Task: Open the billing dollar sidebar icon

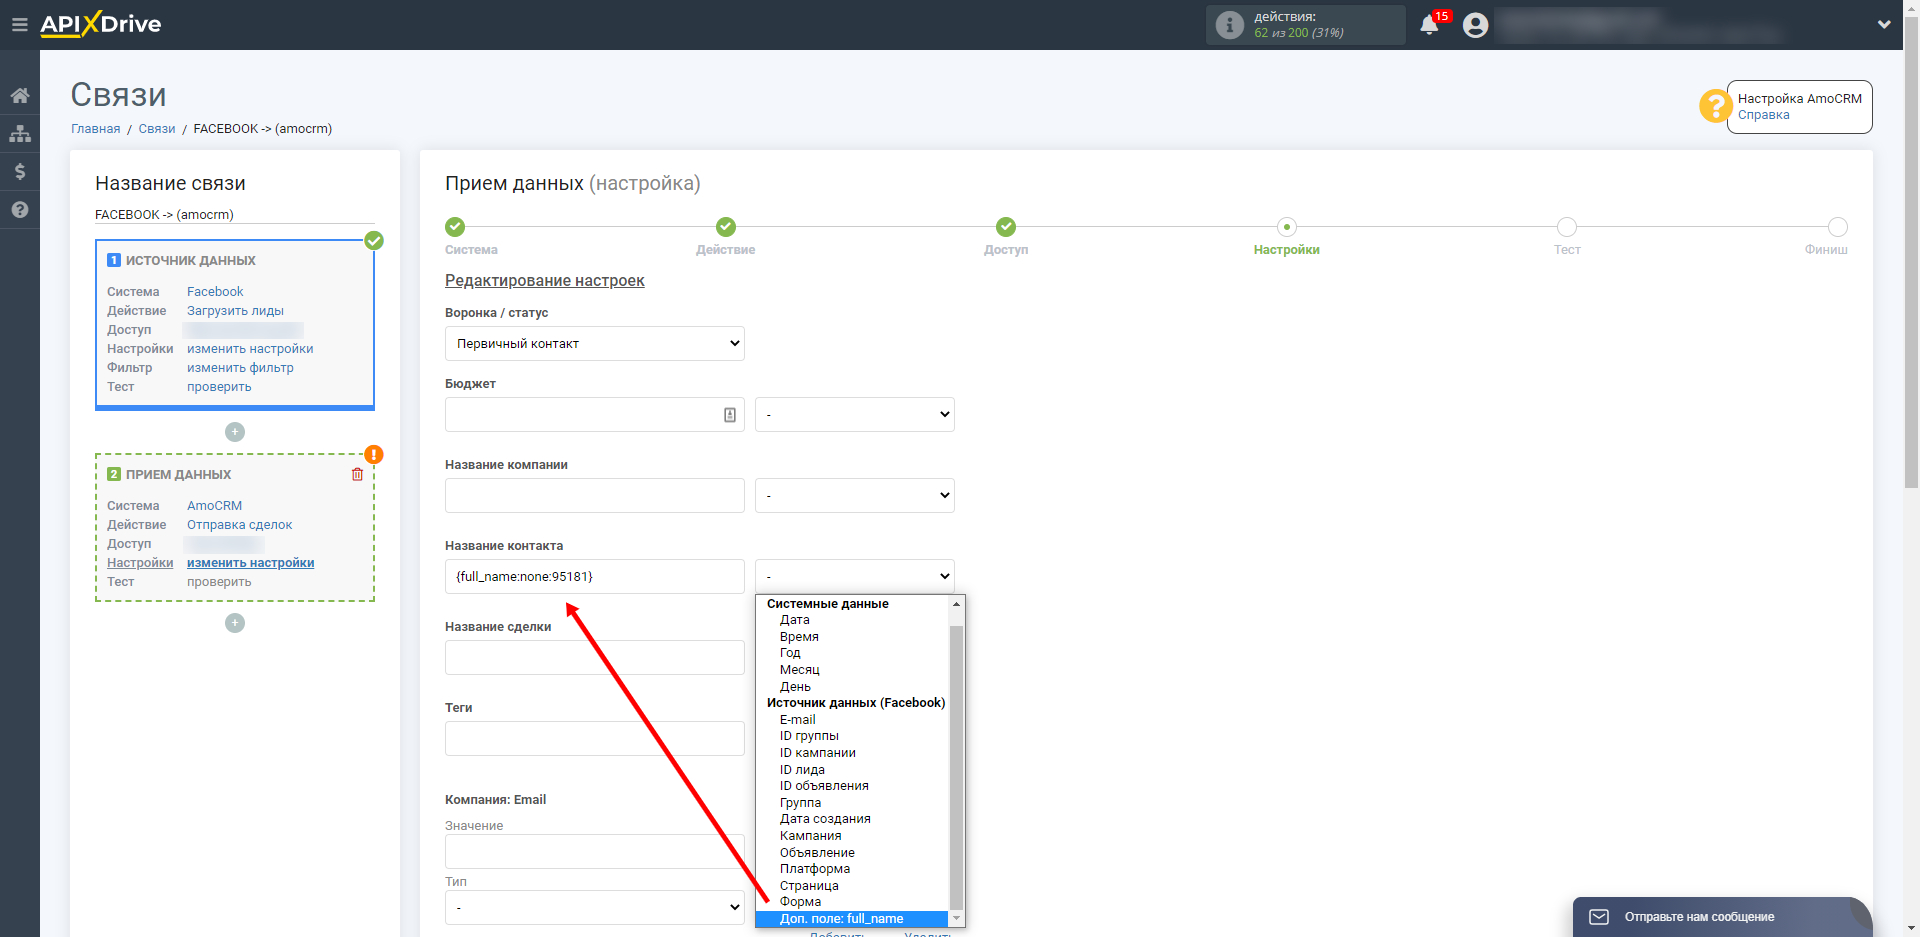Action: [x=20, y=172]
